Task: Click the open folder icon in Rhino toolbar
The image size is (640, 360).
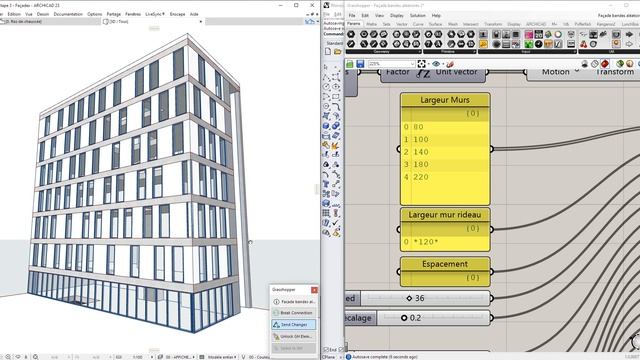Action: tap(338, 52)
